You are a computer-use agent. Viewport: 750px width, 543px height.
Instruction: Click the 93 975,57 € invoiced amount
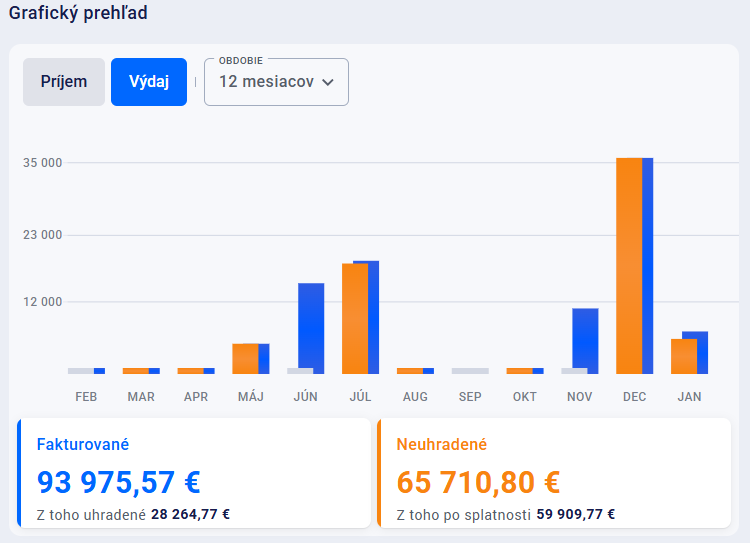coord(118,482)
